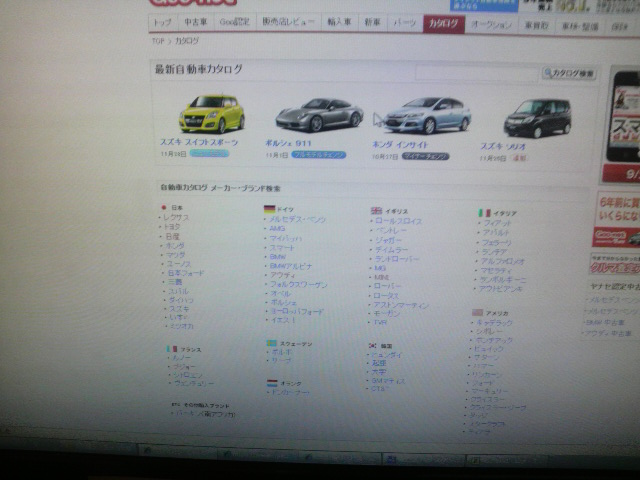Screen dimensions: 640x480
Task: Open the トップ navigation tab
Action: (162, 22)
